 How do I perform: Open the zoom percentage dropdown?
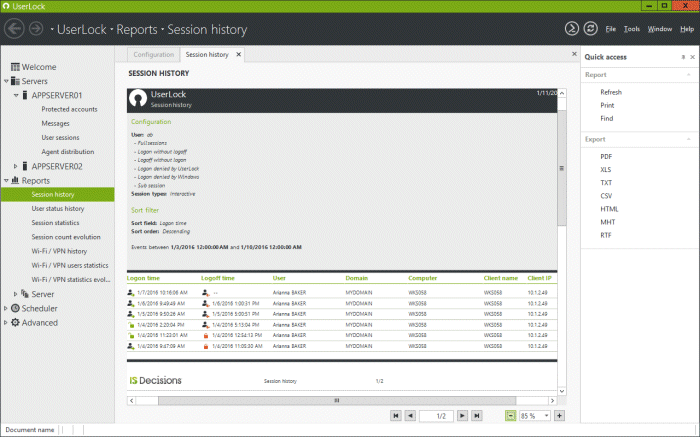(x=546, y=415)
